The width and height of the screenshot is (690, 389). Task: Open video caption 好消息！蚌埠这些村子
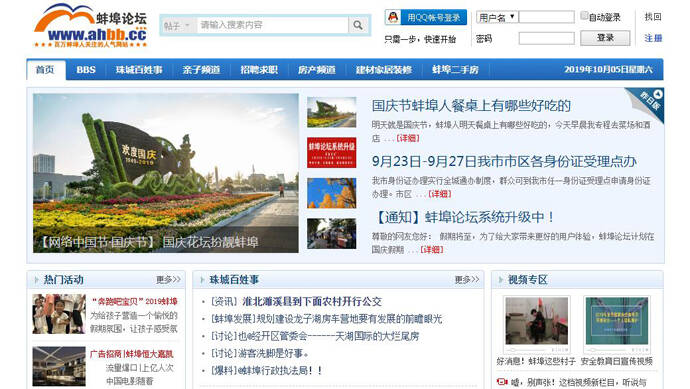point(536,361)
